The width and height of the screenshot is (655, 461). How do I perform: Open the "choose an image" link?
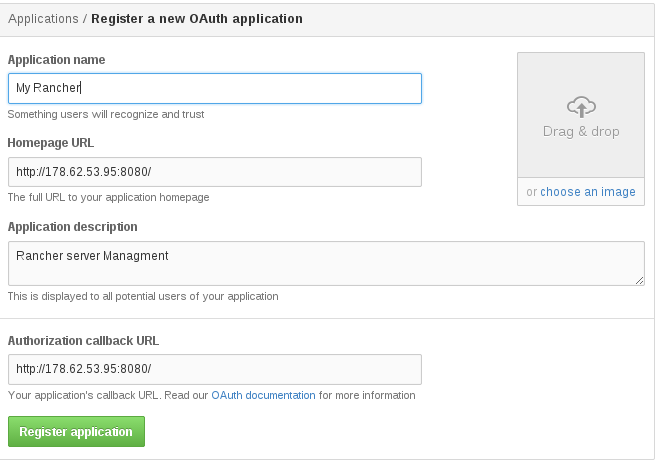588,192
